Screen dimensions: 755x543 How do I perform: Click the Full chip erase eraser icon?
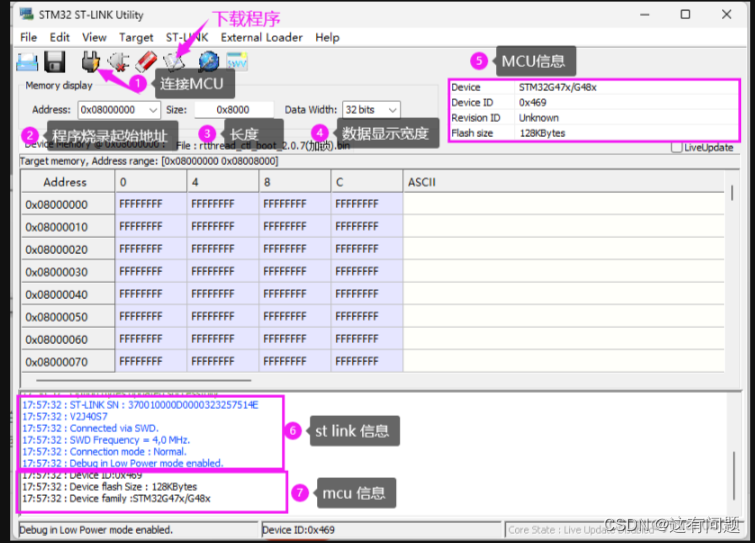click(146, 62)
